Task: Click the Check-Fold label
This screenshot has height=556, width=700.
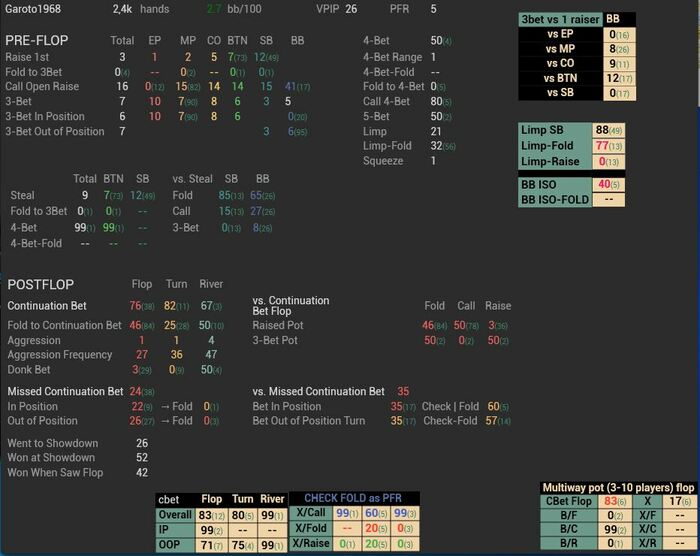Action: point(450,421)
